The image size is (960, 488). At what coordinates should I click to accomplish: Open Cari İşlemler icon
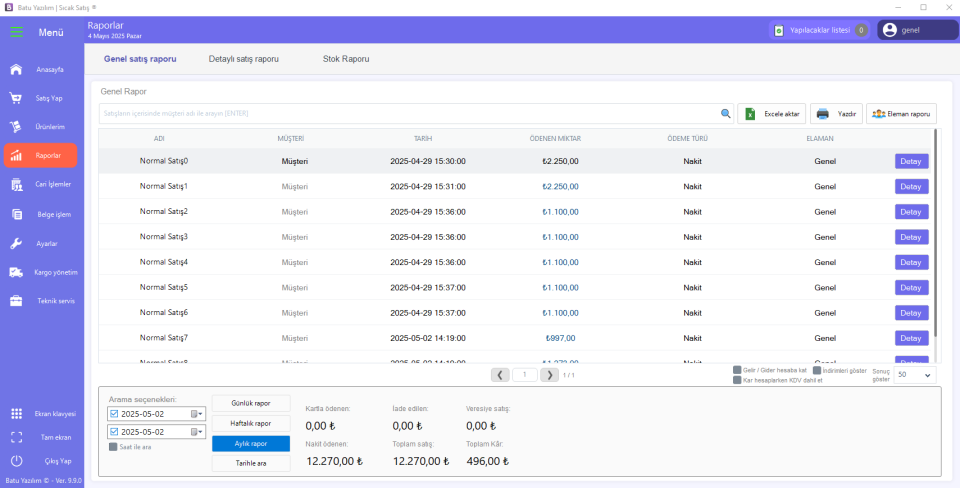(x=17, y=184)
